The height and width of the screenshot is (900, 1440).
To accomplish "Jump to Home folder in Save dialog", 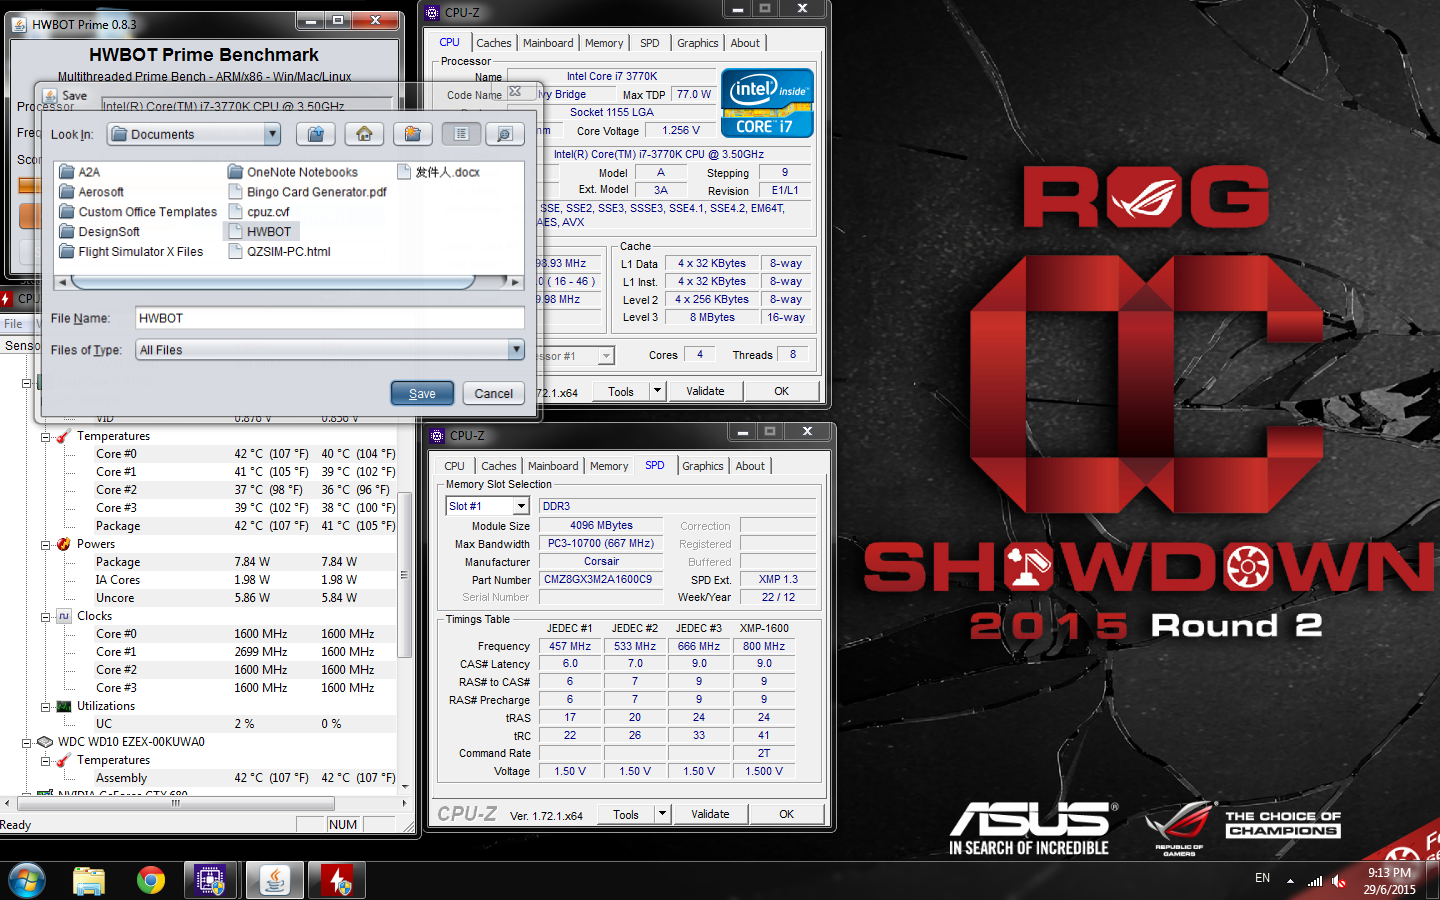I will click(x=364, y=134).
